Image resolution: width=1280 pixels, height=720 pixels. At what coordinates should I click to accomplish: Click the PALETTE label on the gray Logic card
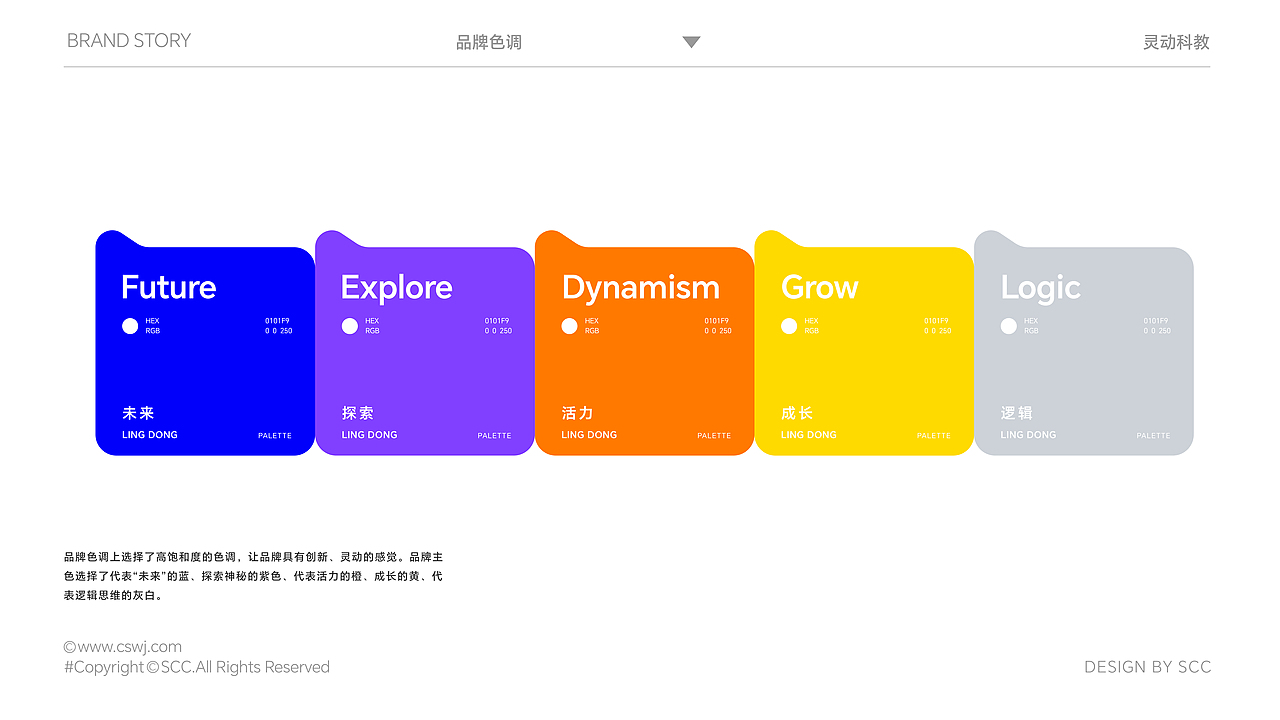click(1153, 436)
